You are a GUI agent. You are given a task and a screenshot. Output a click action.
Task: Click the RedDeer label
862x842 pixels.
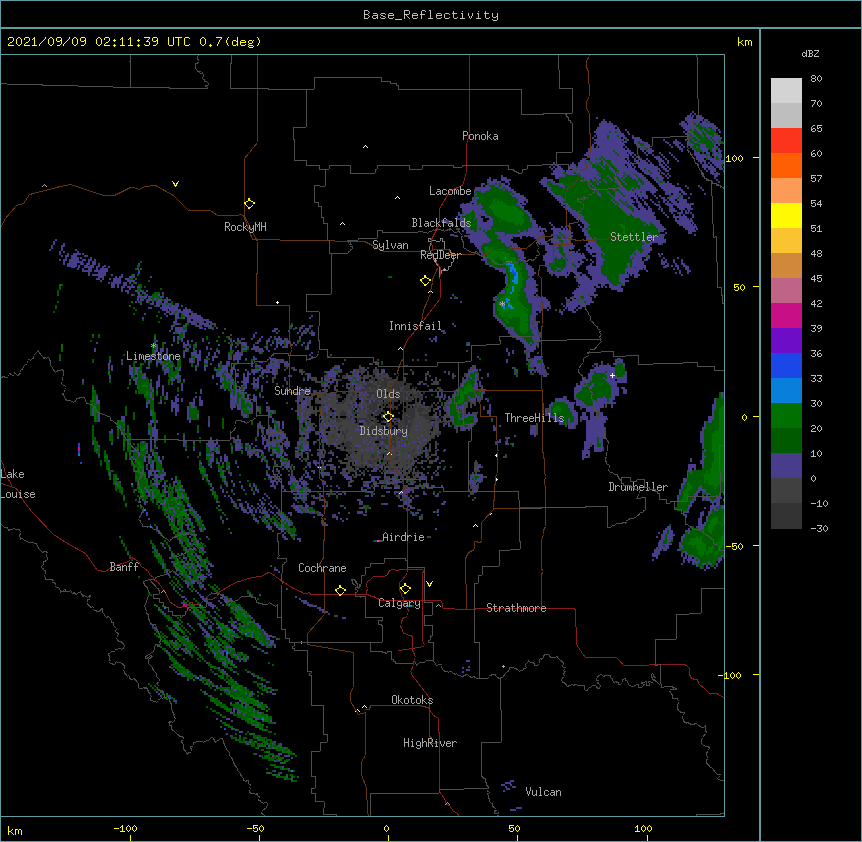coord(440,255)
